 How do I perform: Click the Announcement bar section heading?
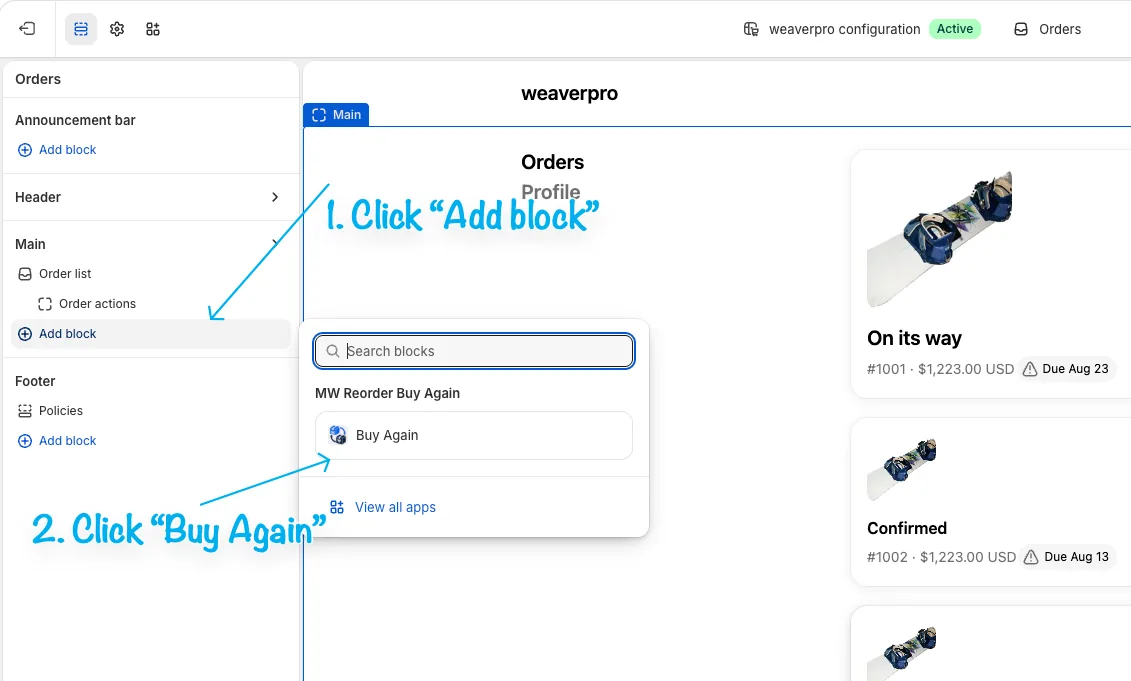[x=75, y=120]
